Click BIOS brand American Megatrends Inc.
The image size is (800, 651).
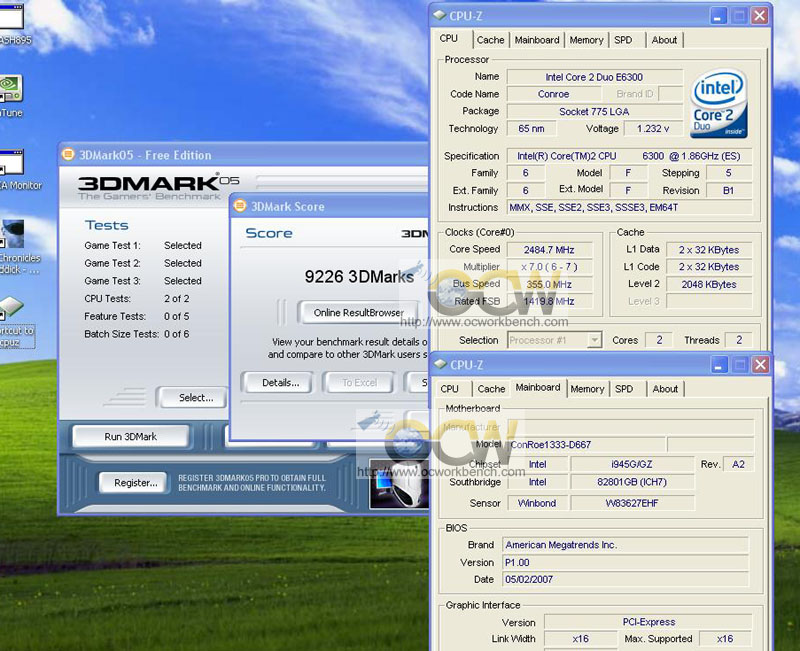coord(626,545)
